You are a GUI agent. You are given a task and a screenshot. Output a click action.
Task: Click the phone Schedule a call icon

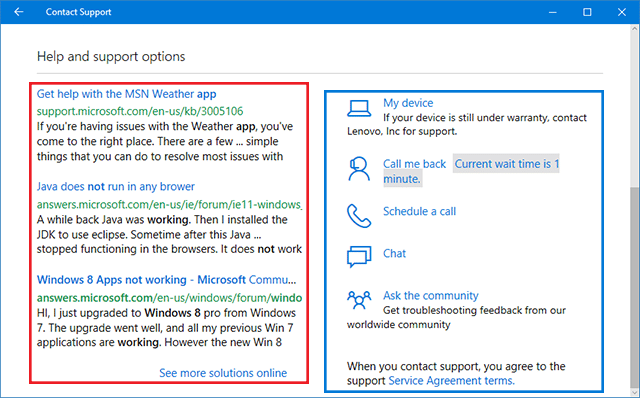point(359,216)
